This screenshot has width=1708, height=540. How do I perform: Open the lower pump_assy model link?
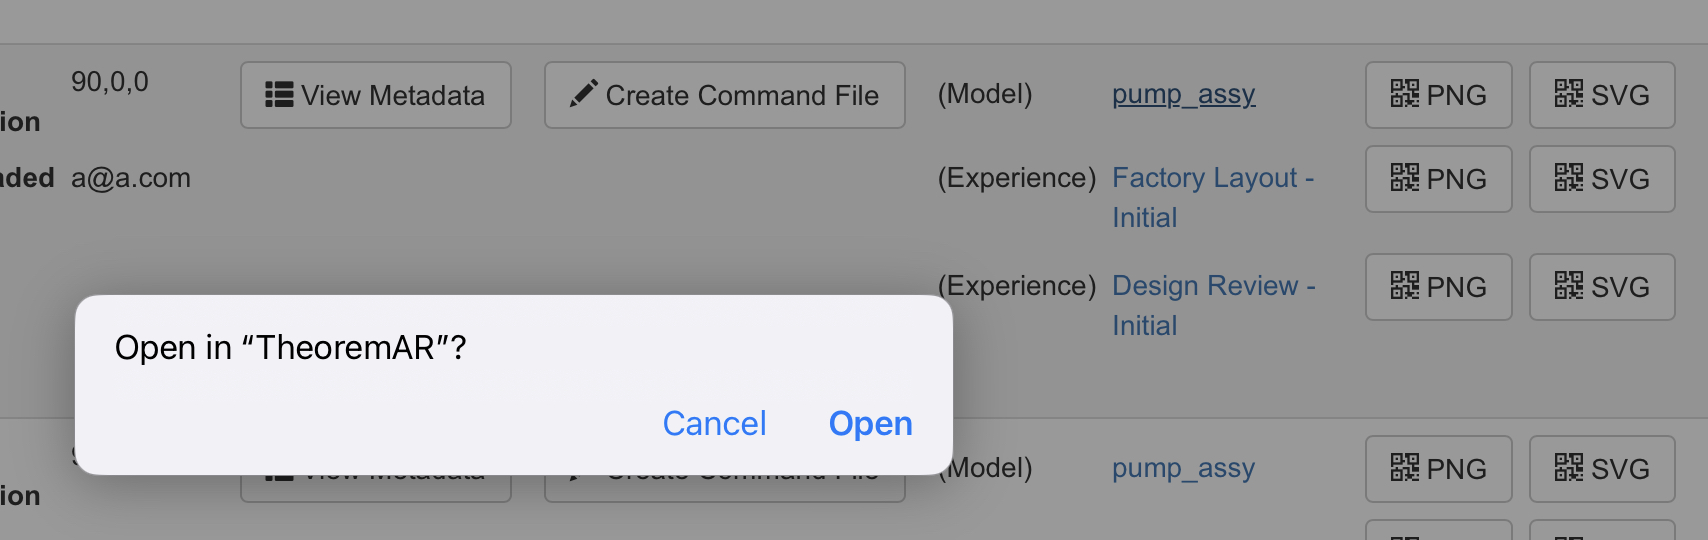pos(1183,468)
